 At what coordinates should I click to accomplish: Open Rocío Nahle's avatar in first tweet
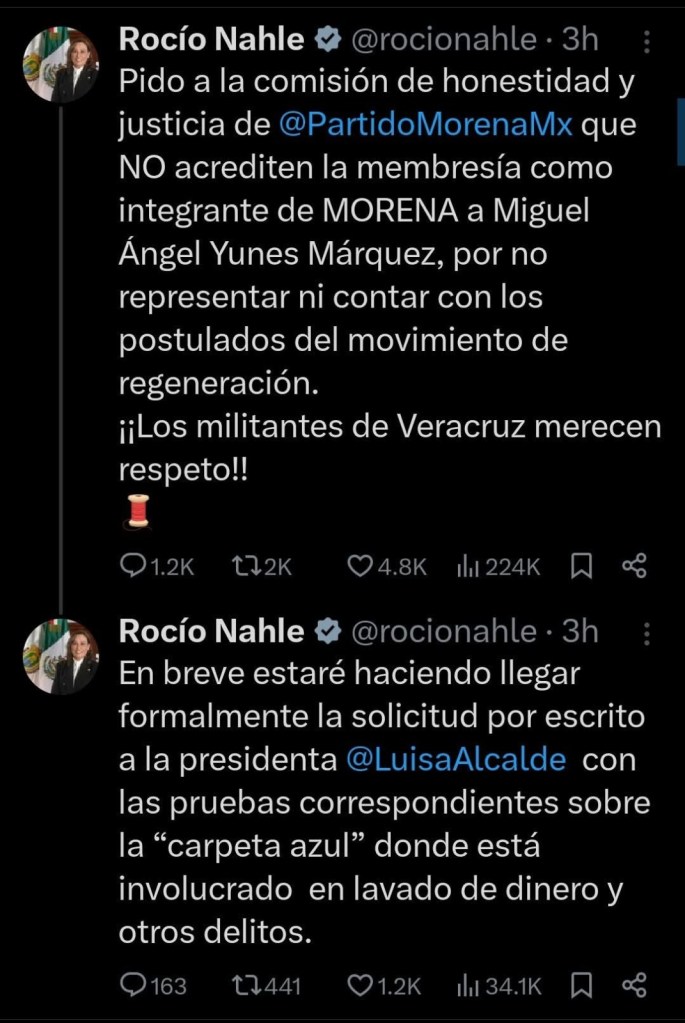[x=60, y=63]
